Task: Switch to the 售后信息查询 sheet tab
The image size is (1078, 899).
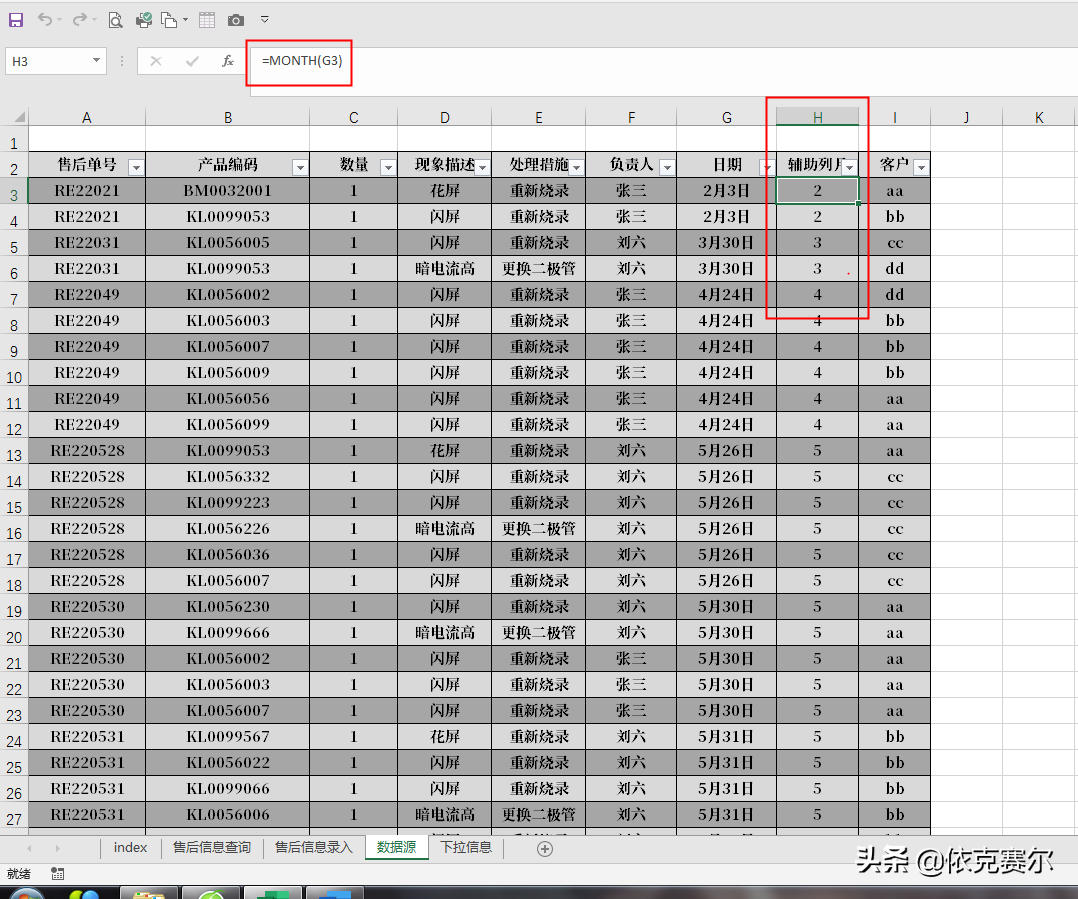Action: click(x=212, y=847)
